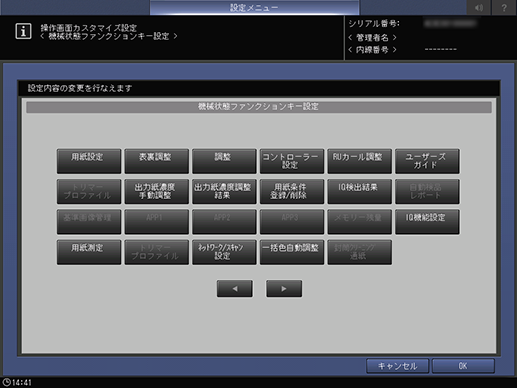Click the シリアル番号 label
Image resolution: width=517 pixels, height=388 pixels.
[x=374, y=24]
